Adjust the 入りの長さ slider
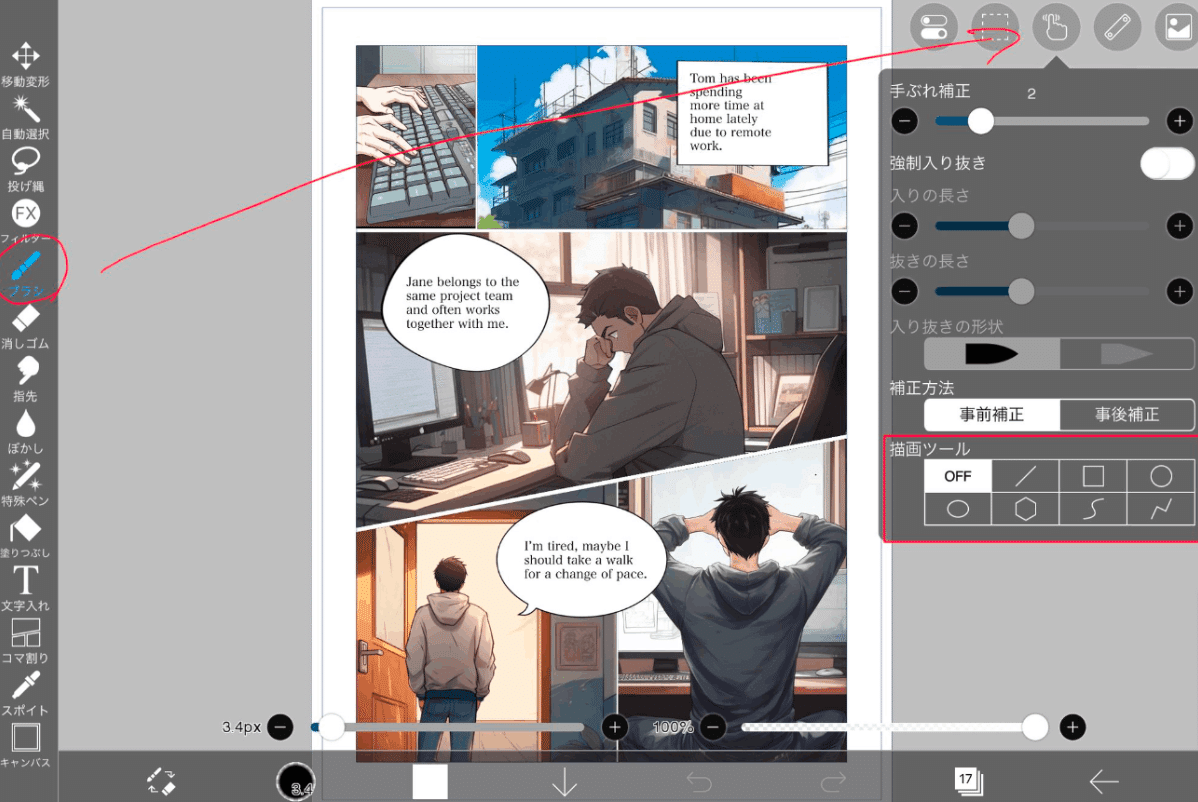Image resolution: width=1198 pixels, height=802 pixels. tap(1041, 225)
